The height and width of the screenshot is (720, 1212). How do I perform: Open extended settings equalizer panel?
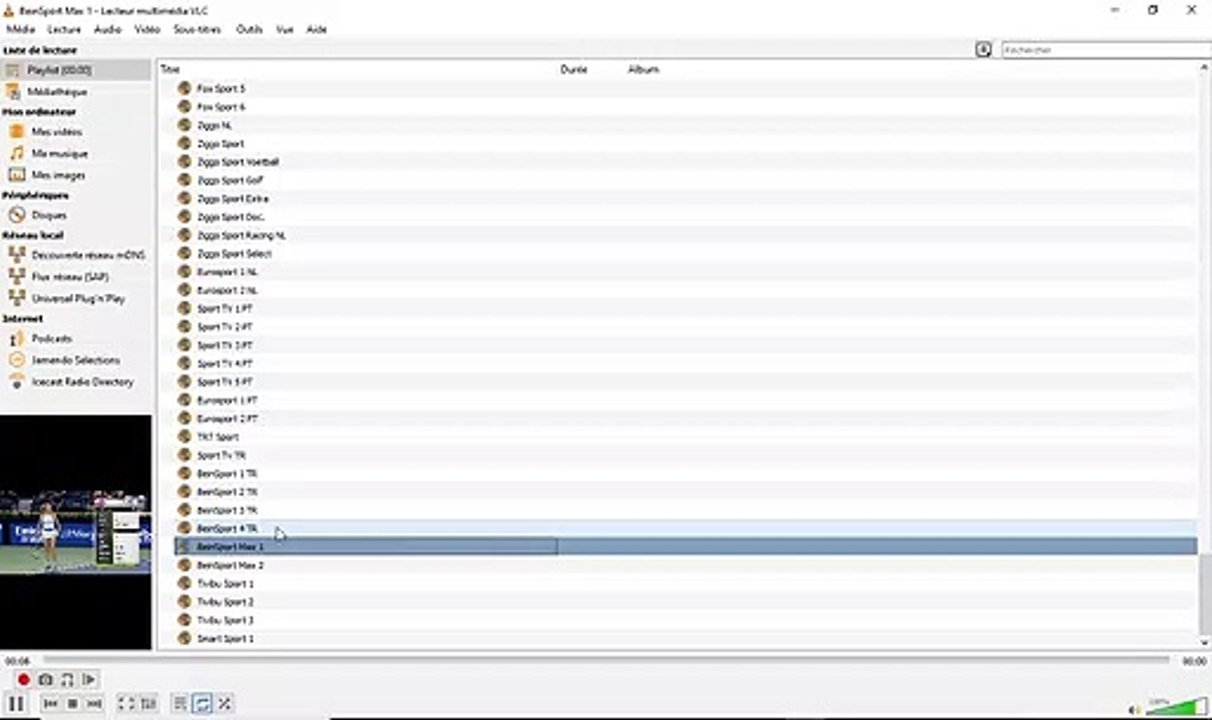click(148, 704)
